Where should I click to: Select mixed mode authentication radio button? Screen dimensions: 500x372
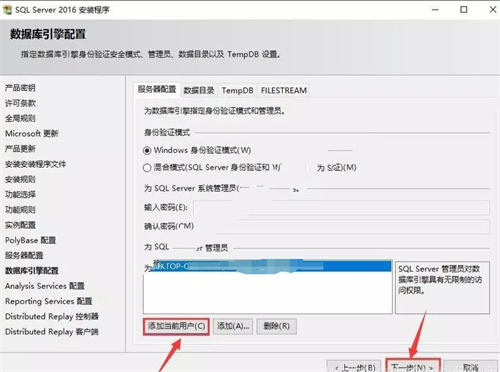pyautogui.click(x=147, y=168)
